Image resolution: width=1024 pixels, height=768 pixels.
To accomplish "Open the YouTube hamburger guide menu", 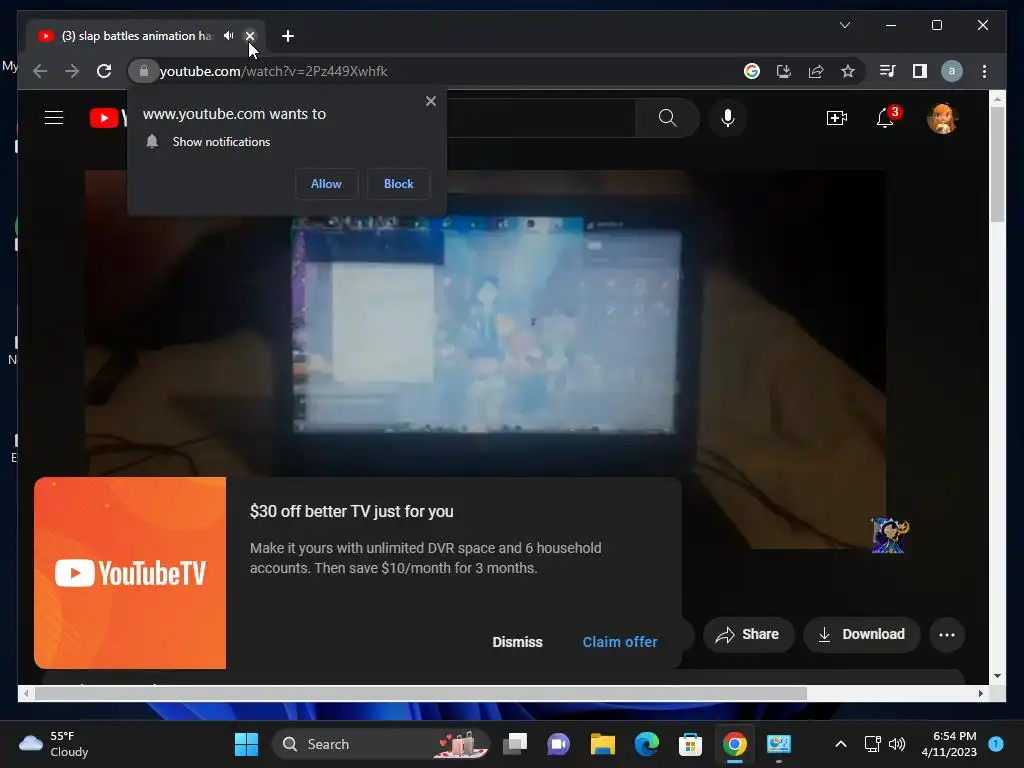I will pyautogui.click(x=54, y=118).
